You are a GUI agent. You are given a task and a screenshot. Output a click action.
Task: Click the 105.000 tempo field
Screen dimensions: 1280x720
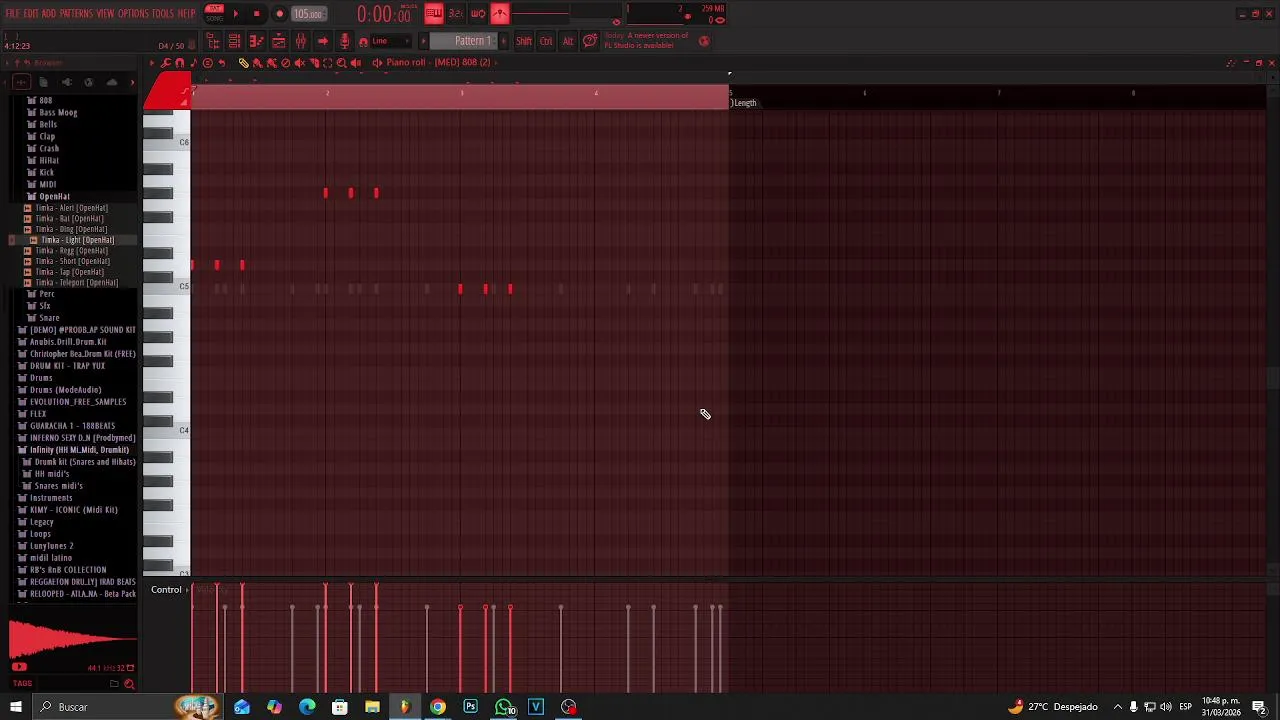(x=309, y=14)
